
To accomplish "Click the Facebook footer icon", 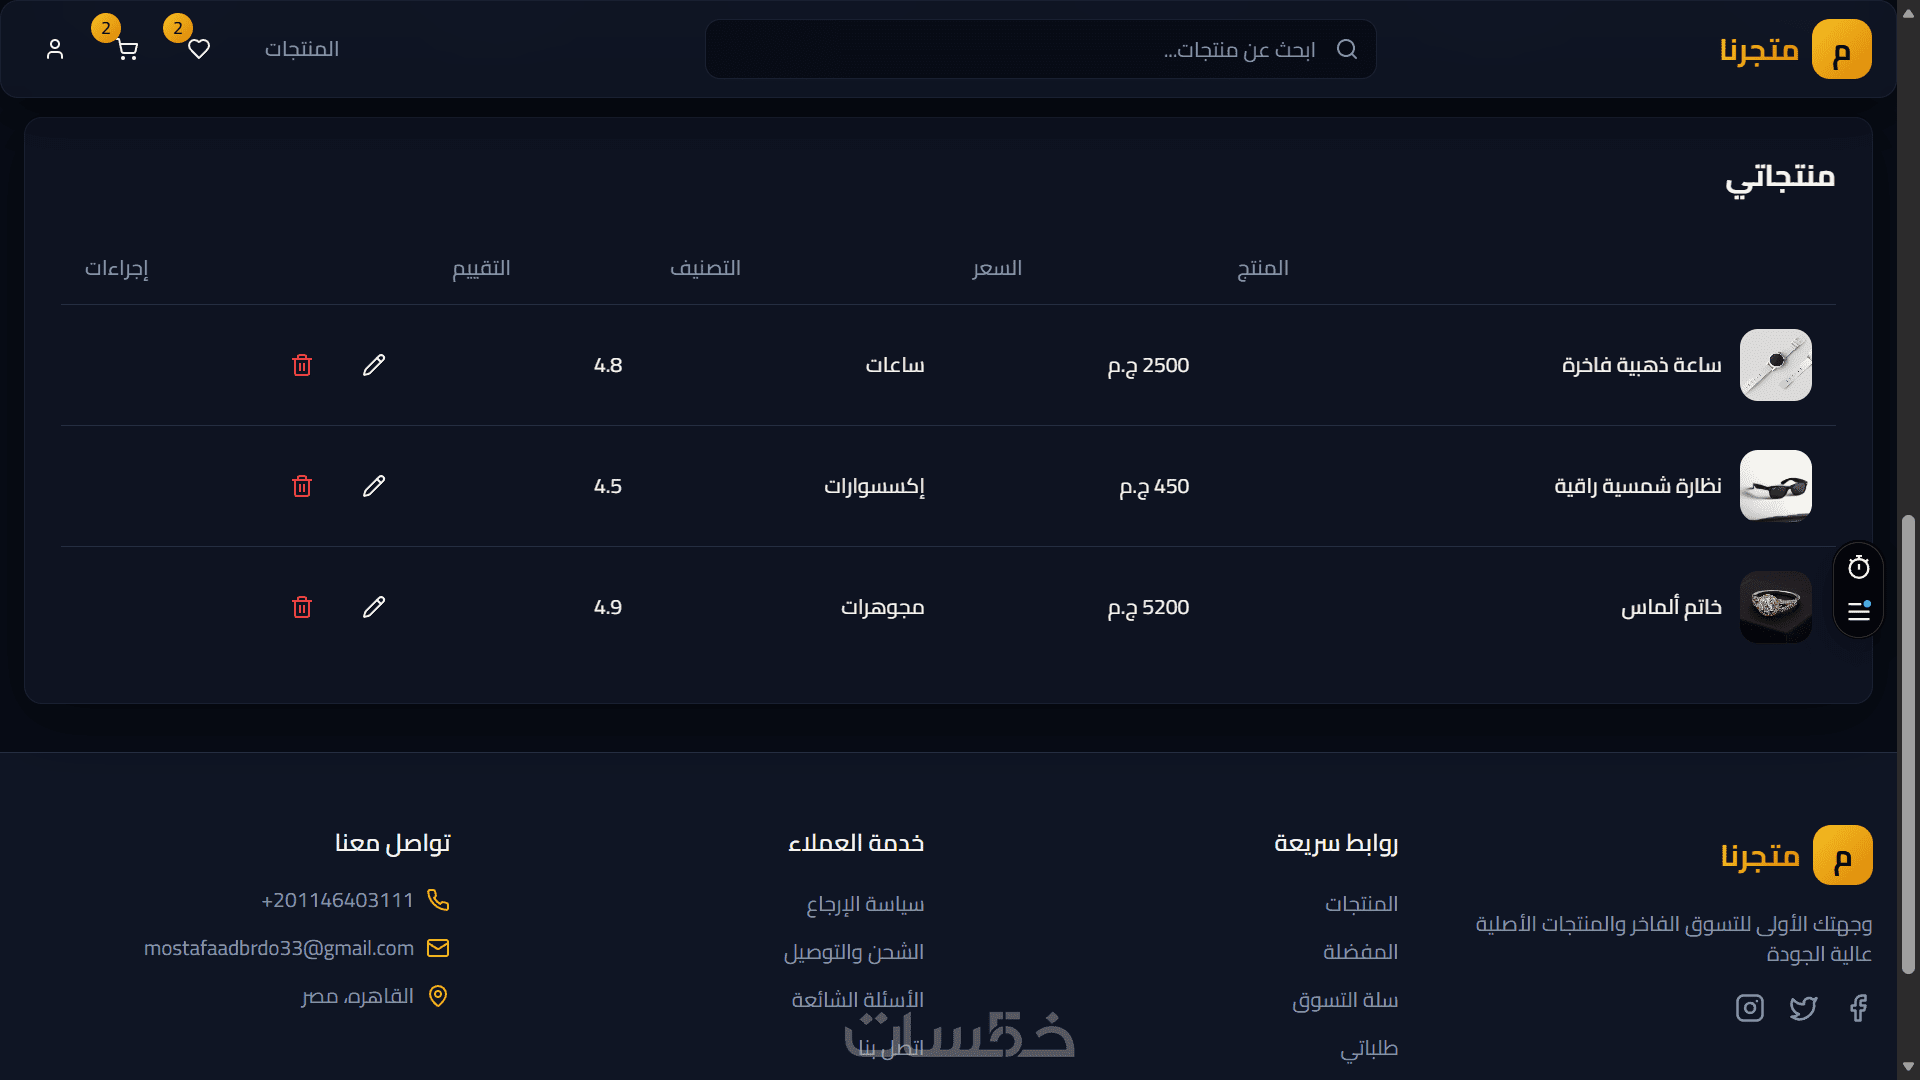I will [x=1858, y=1008].
